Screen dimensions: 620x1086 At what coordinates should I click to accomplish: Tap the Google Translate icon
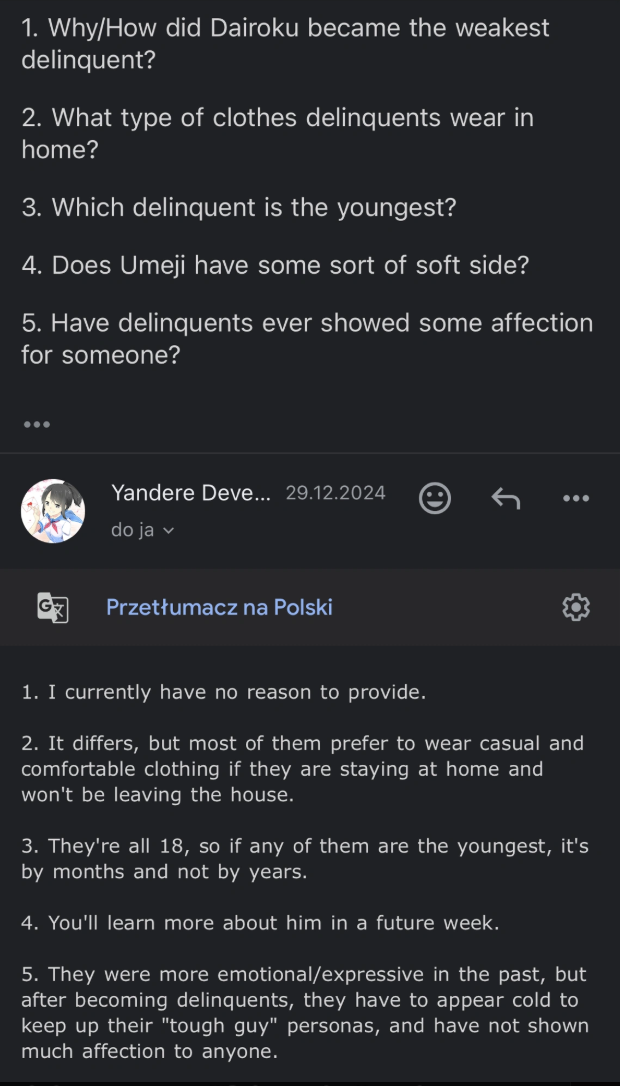click(52, 607)
